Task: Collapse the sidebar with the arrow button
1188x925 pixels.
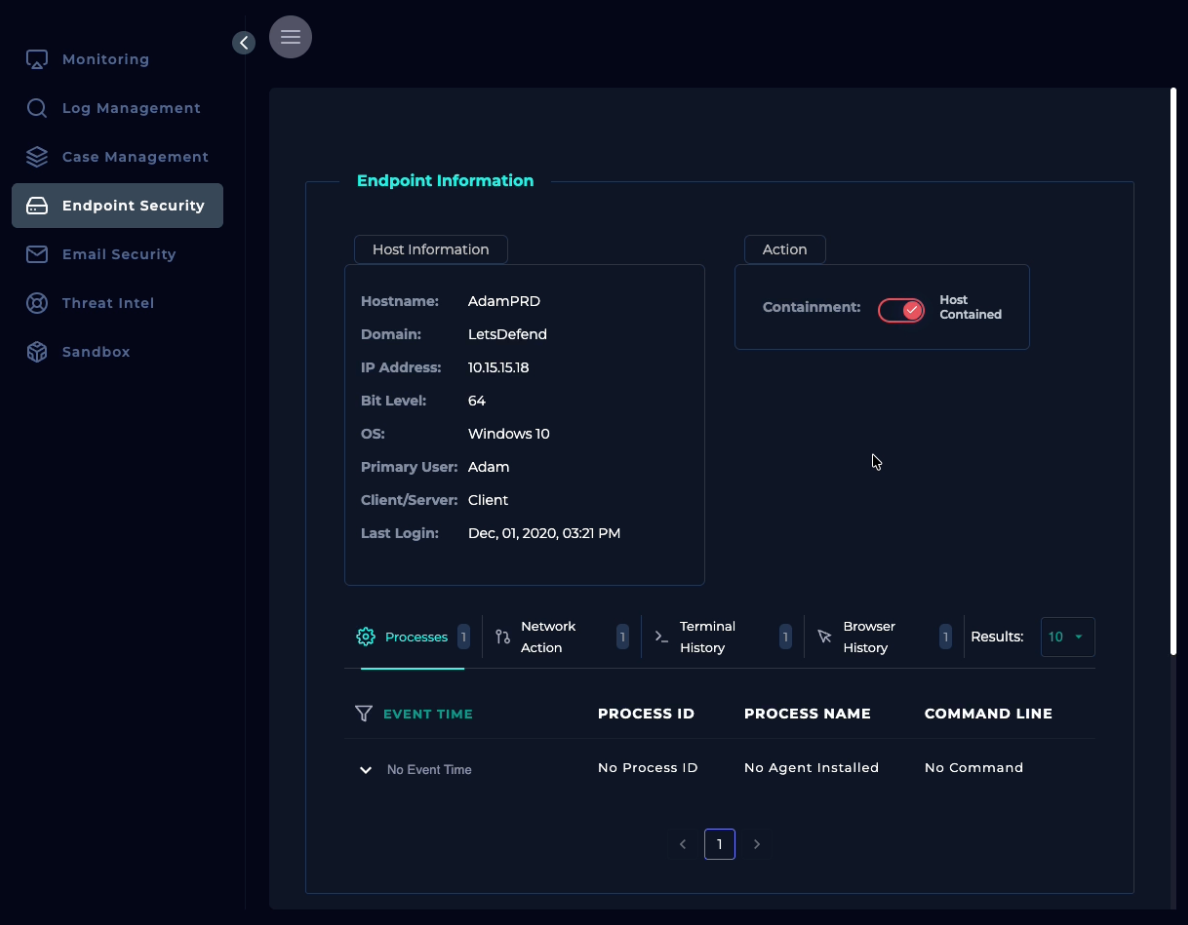Action: point(244,42)
